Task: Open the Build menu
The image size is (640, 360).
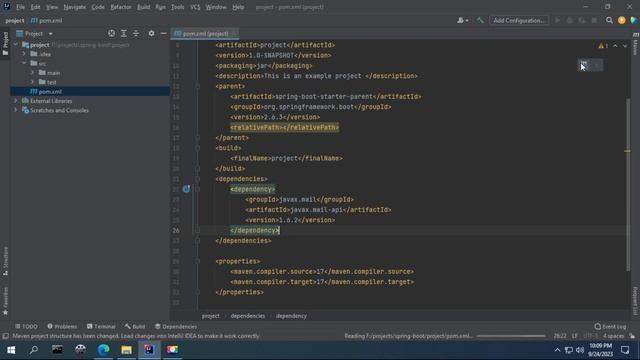Action: tap(143, 7)
